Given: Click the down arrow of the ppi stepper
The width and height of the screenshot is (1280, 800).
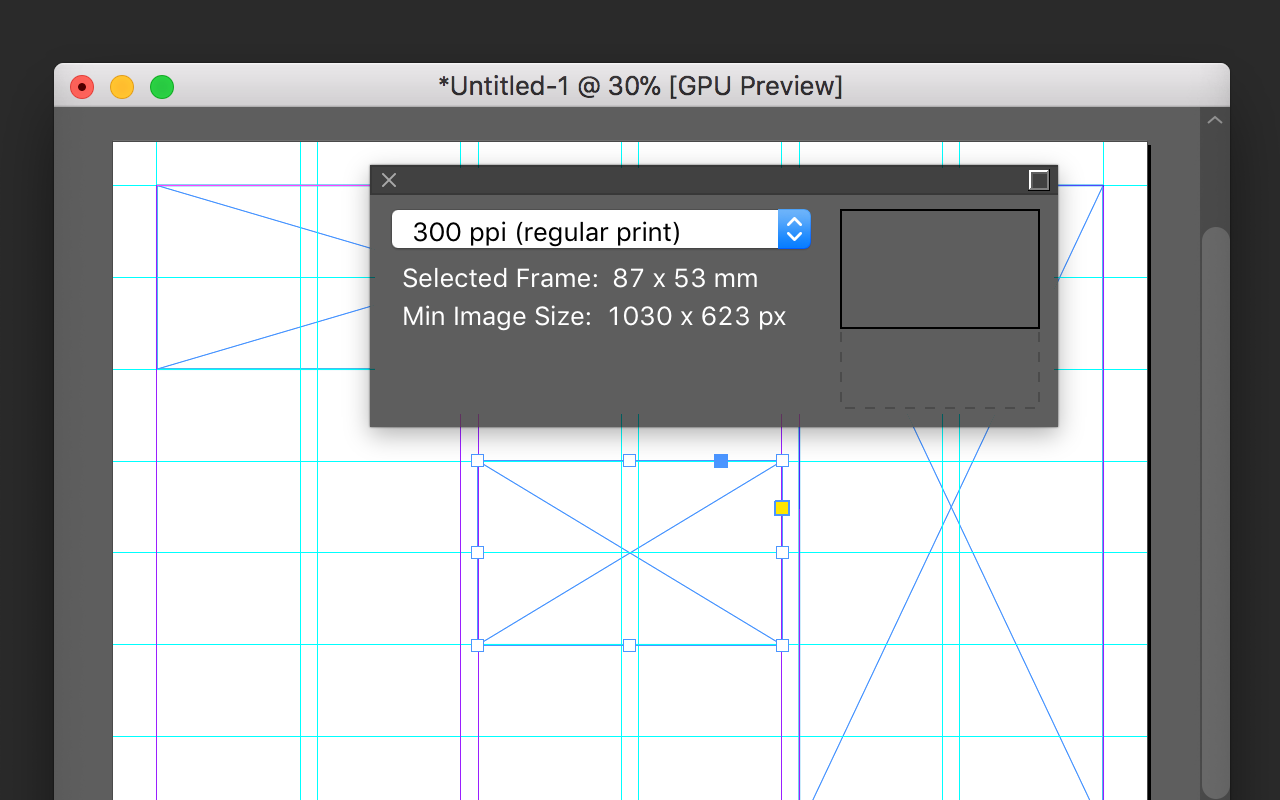Looking at the screenshot, I should coord(793,236).
